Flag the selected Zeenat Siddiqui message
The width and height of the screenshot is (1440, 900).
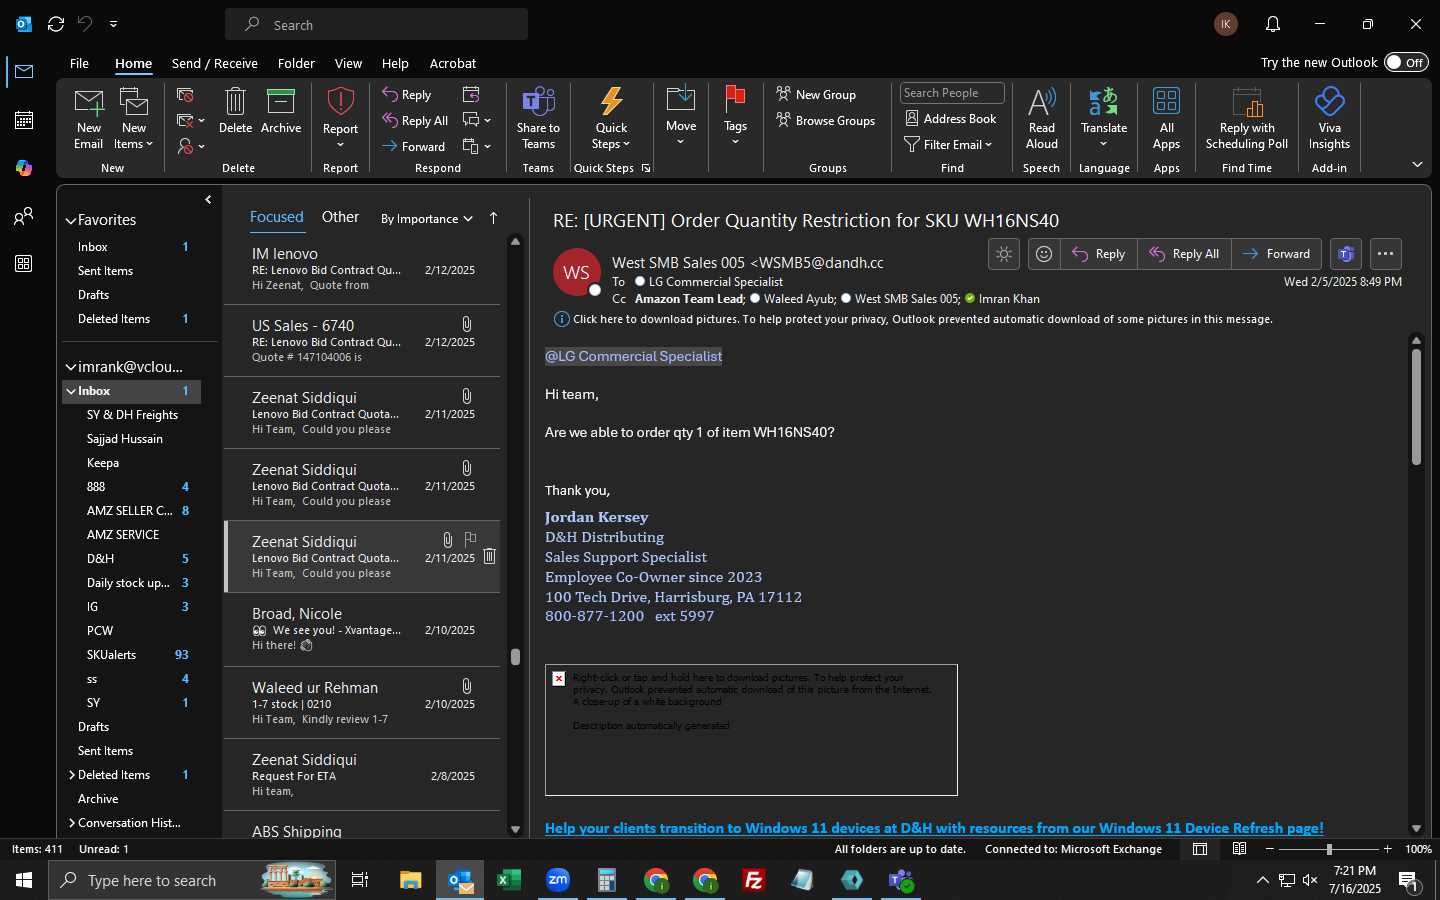coord(470,539)
